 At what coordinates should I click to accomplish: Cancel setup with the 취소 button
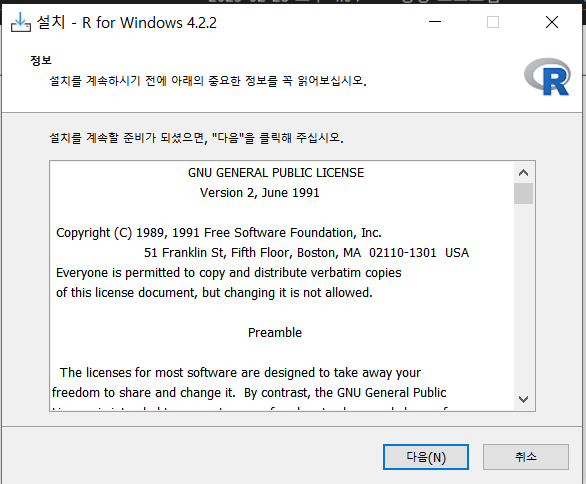526,457
